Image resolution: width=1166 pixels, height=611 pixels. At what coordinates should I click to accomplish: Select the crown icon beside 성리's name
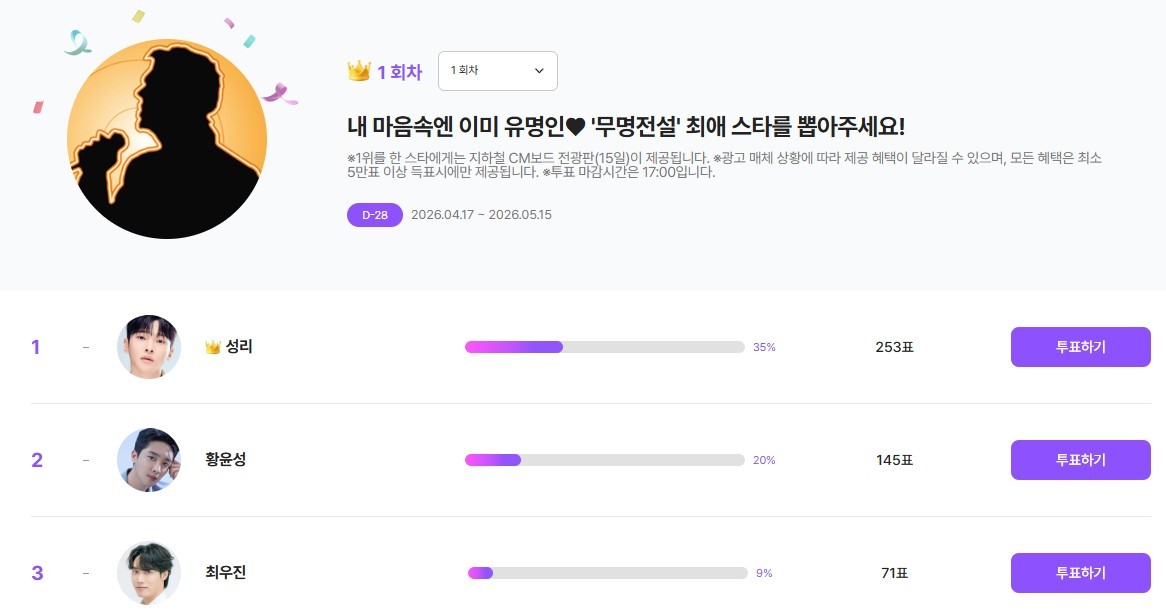pos(213,347)
